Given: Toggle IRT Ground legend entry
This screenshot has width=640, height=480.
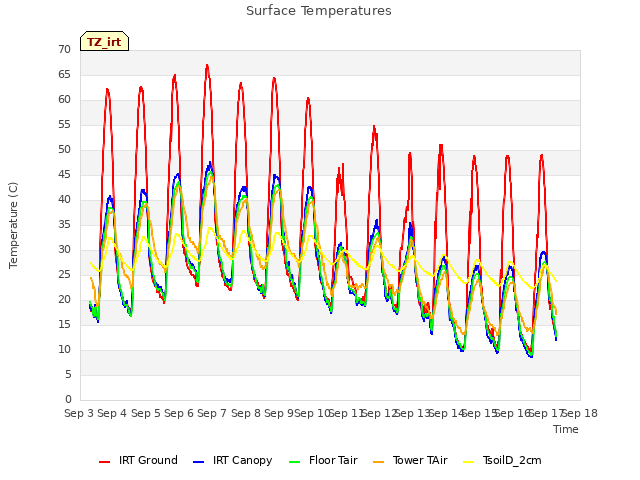Looking at the screenshot, I should (x=138, y=460).
